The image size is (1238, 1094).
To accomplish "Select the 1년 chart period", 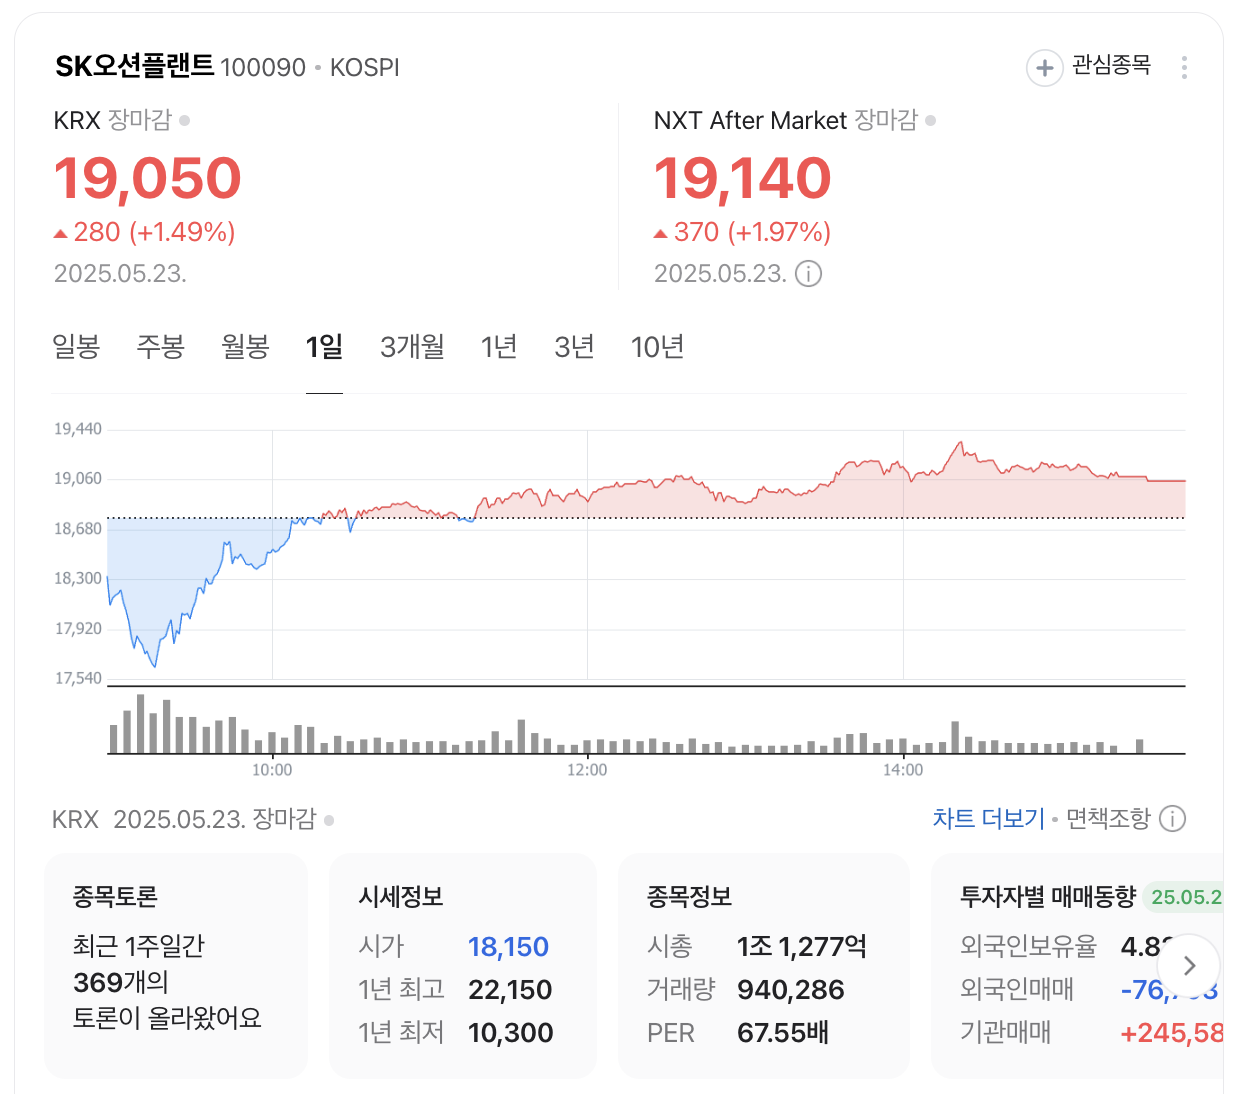I will click(x=499, y=346).
